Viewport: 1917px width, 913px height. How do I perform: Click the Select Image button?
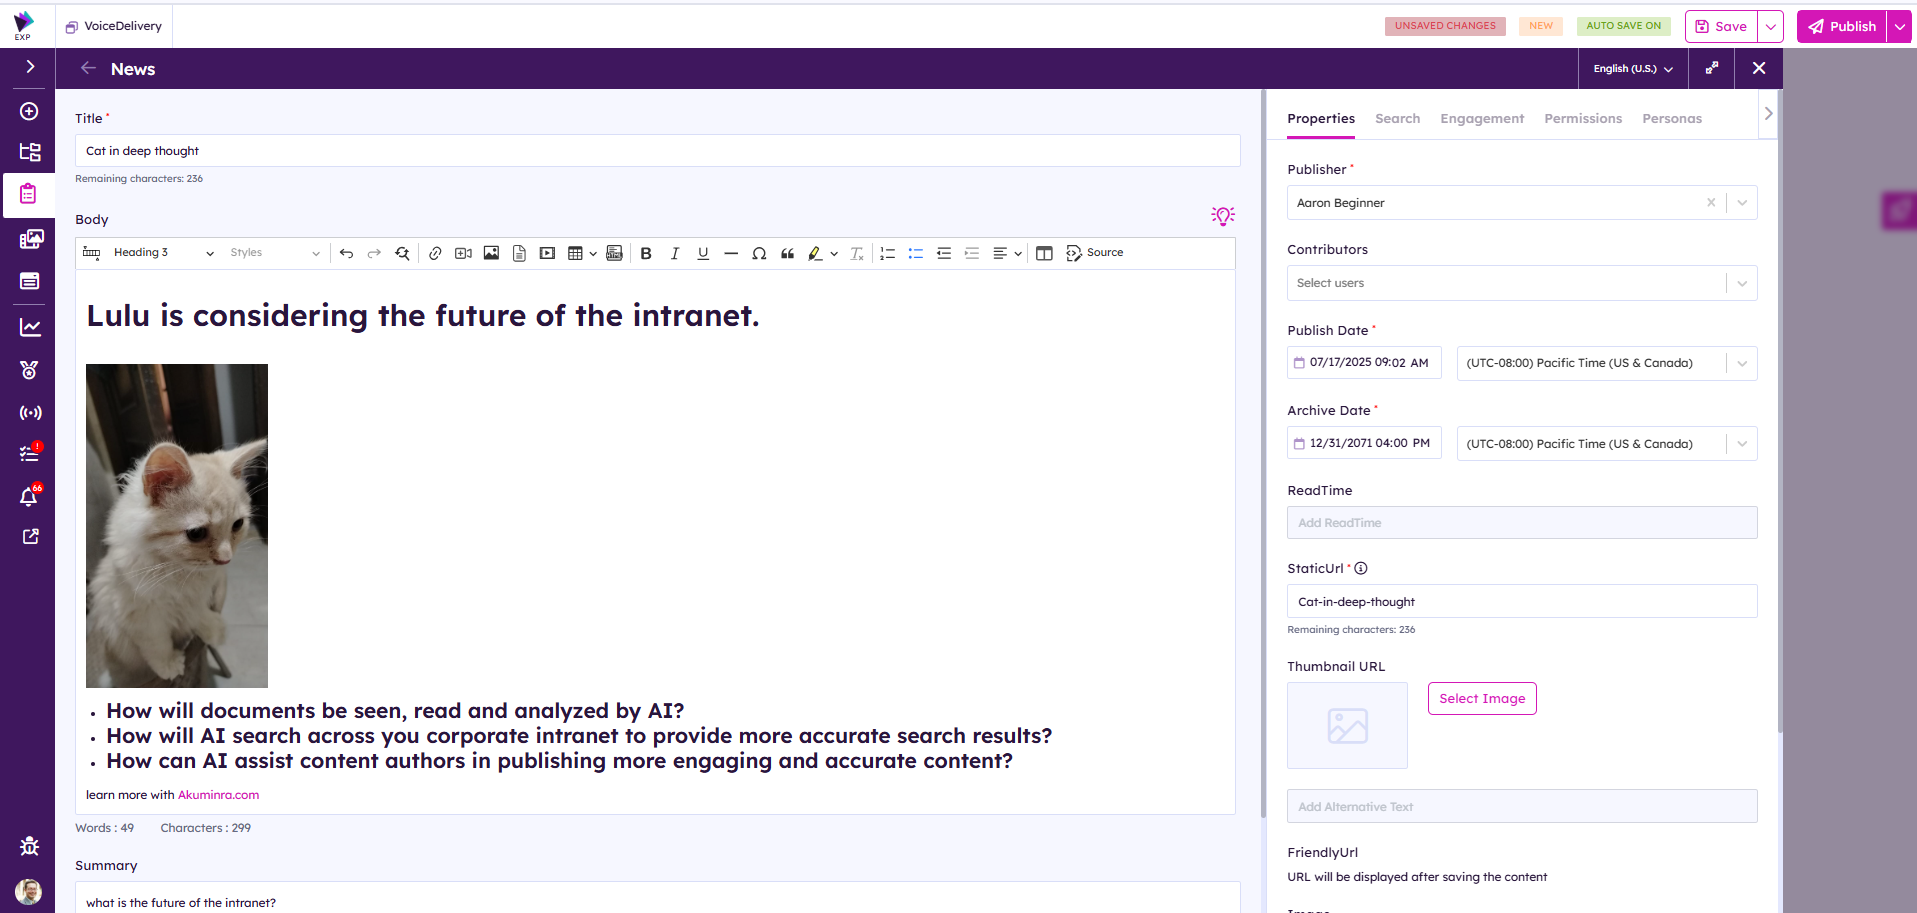[x=1481, y=699]
